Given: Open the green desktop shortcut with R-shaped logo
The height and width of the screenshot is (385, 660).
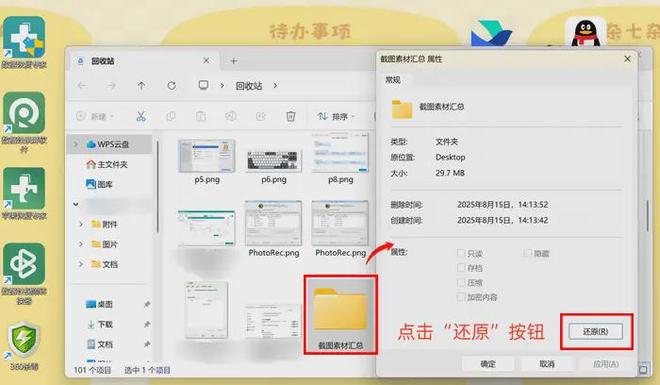Looking at the screenshot, I should (24, 113).
